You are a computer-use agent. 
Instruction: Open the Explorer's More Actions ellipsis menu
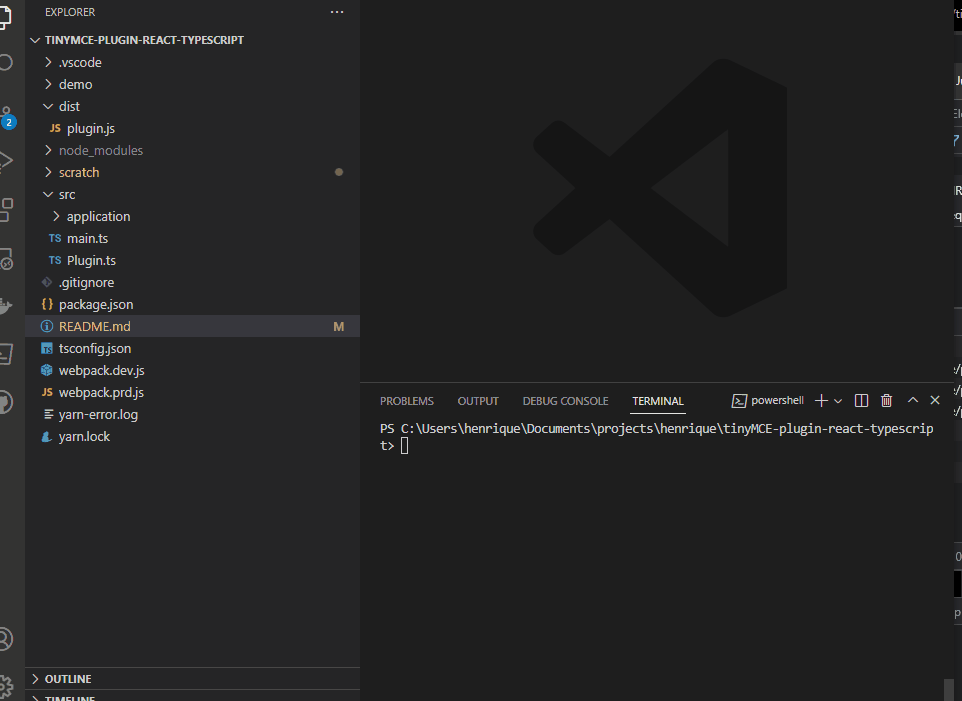click(337, 12)
